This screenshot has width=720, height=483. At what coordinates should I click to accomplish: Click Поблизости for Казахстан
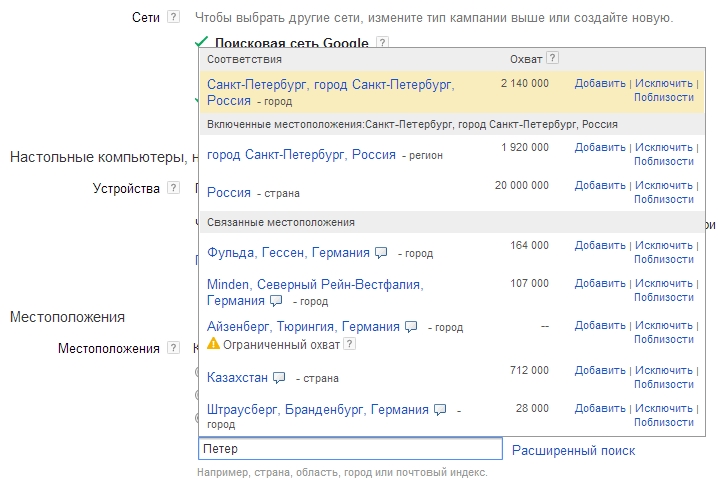click(x=664, y=384)
